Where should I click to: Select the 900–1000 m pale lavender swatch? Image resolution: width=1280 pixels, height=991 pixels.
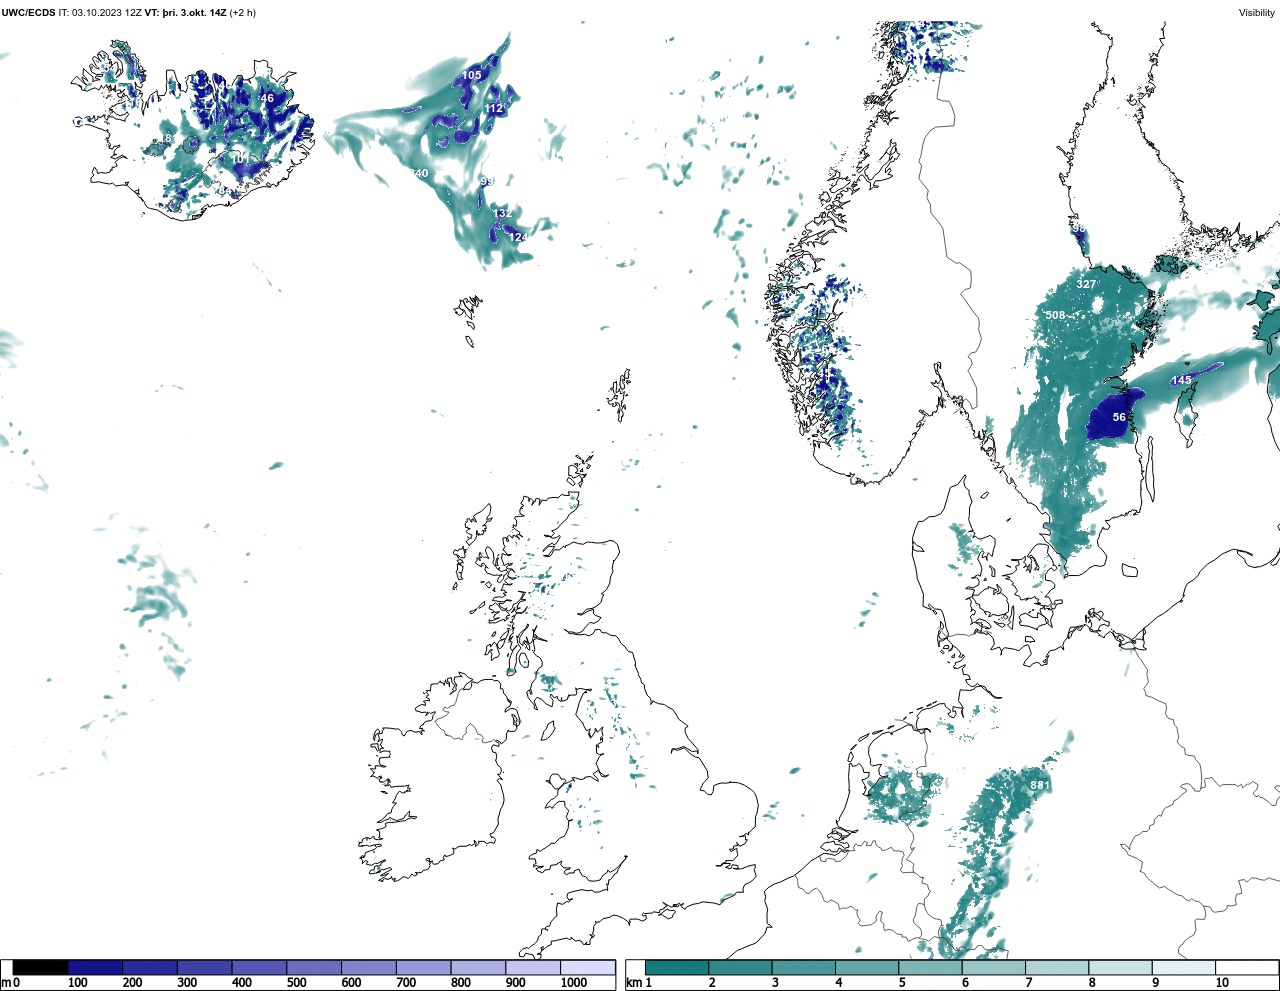(x=533, y=968)
